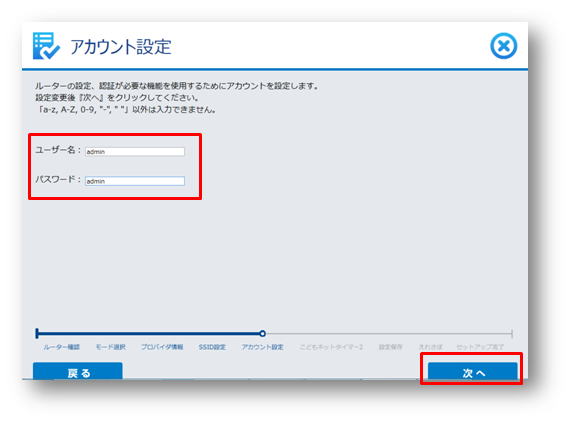The height and width of the screenshot is (422, 570).
Task: Go back with the 戻る button
Action: tap(78, 371)
